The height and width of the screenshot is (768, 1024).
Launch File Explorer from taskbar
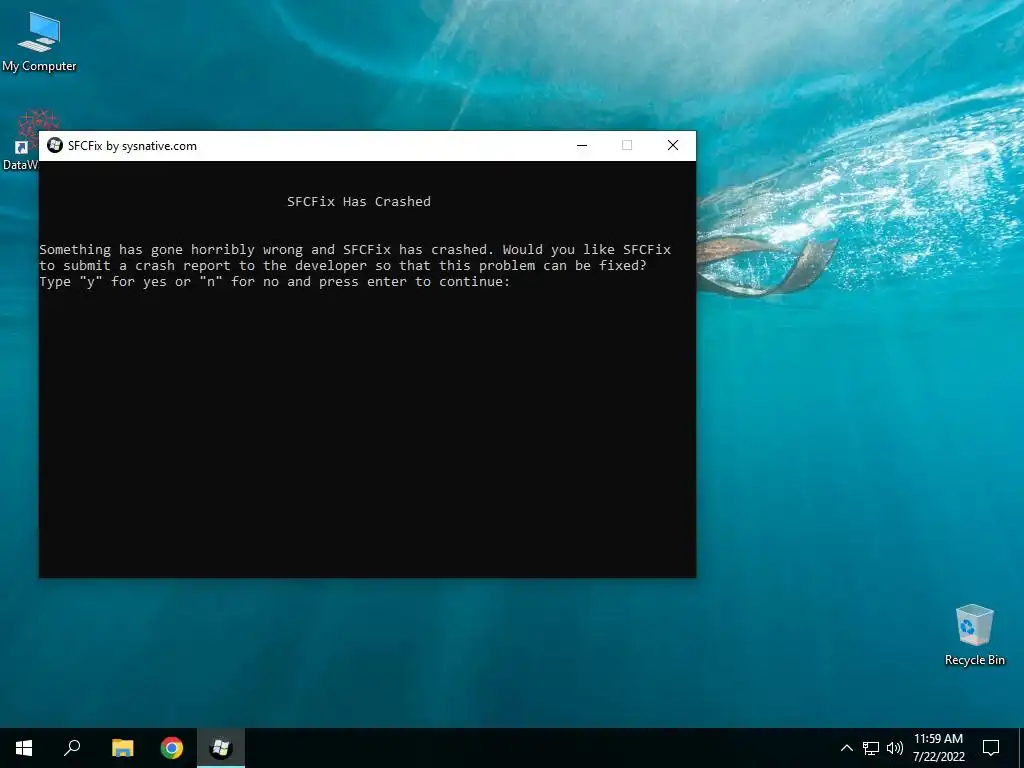point(122,748)
